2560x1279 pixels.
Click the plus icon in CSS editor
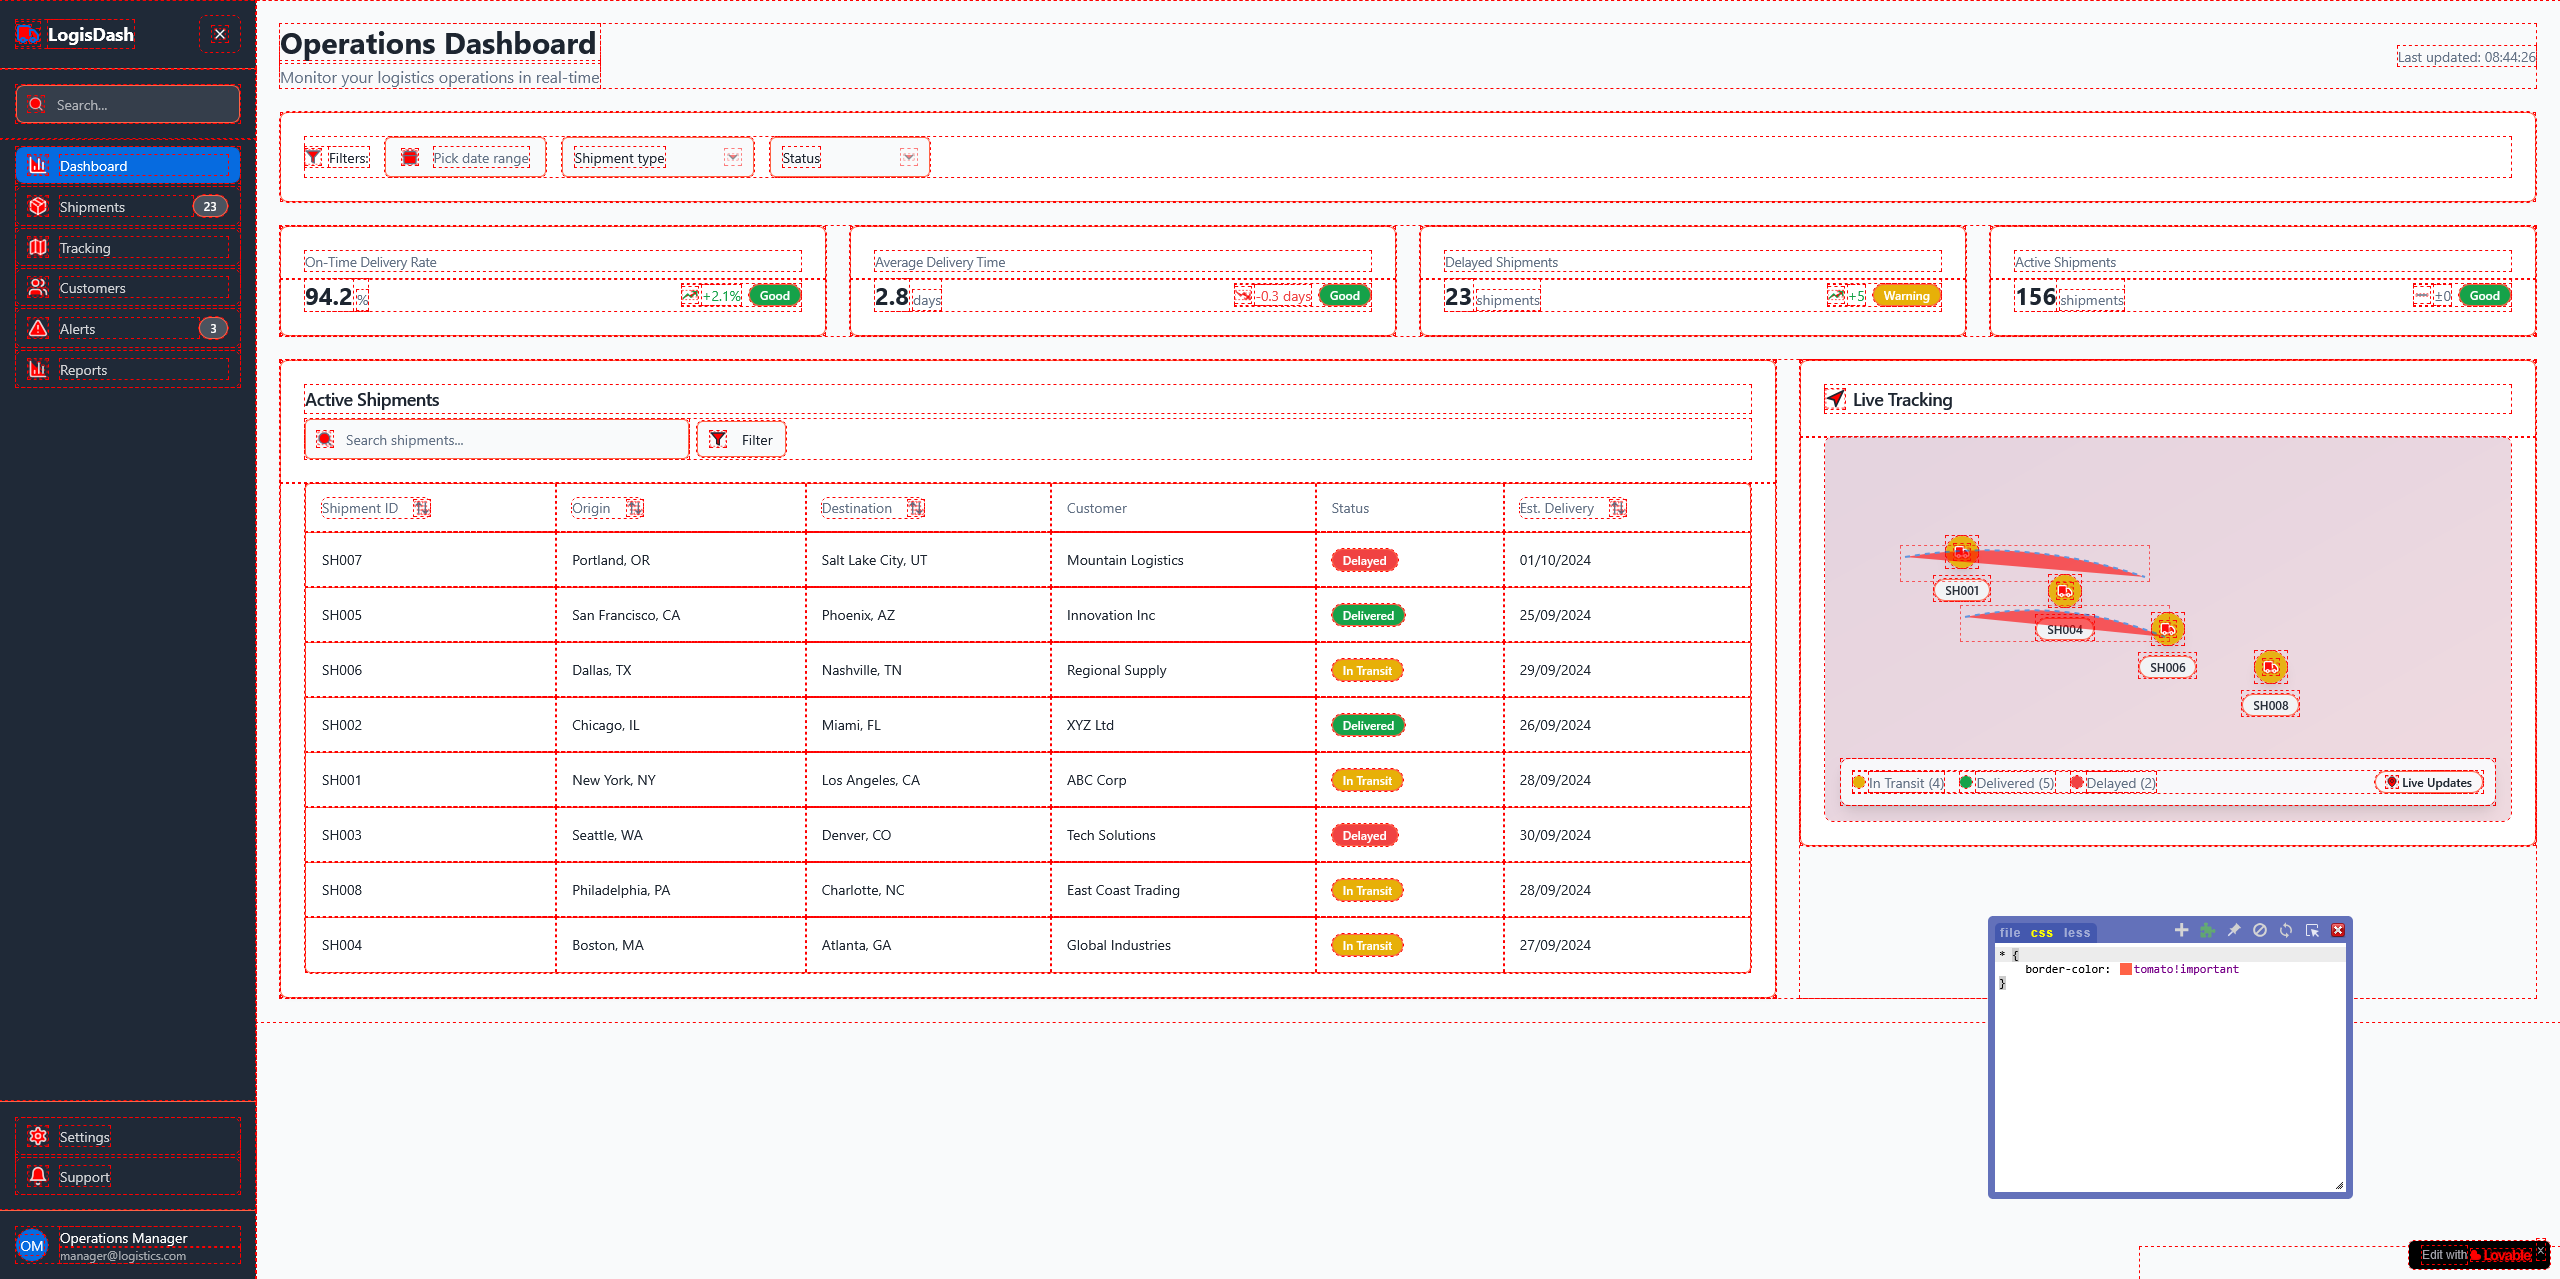(x=2182, y=930)
